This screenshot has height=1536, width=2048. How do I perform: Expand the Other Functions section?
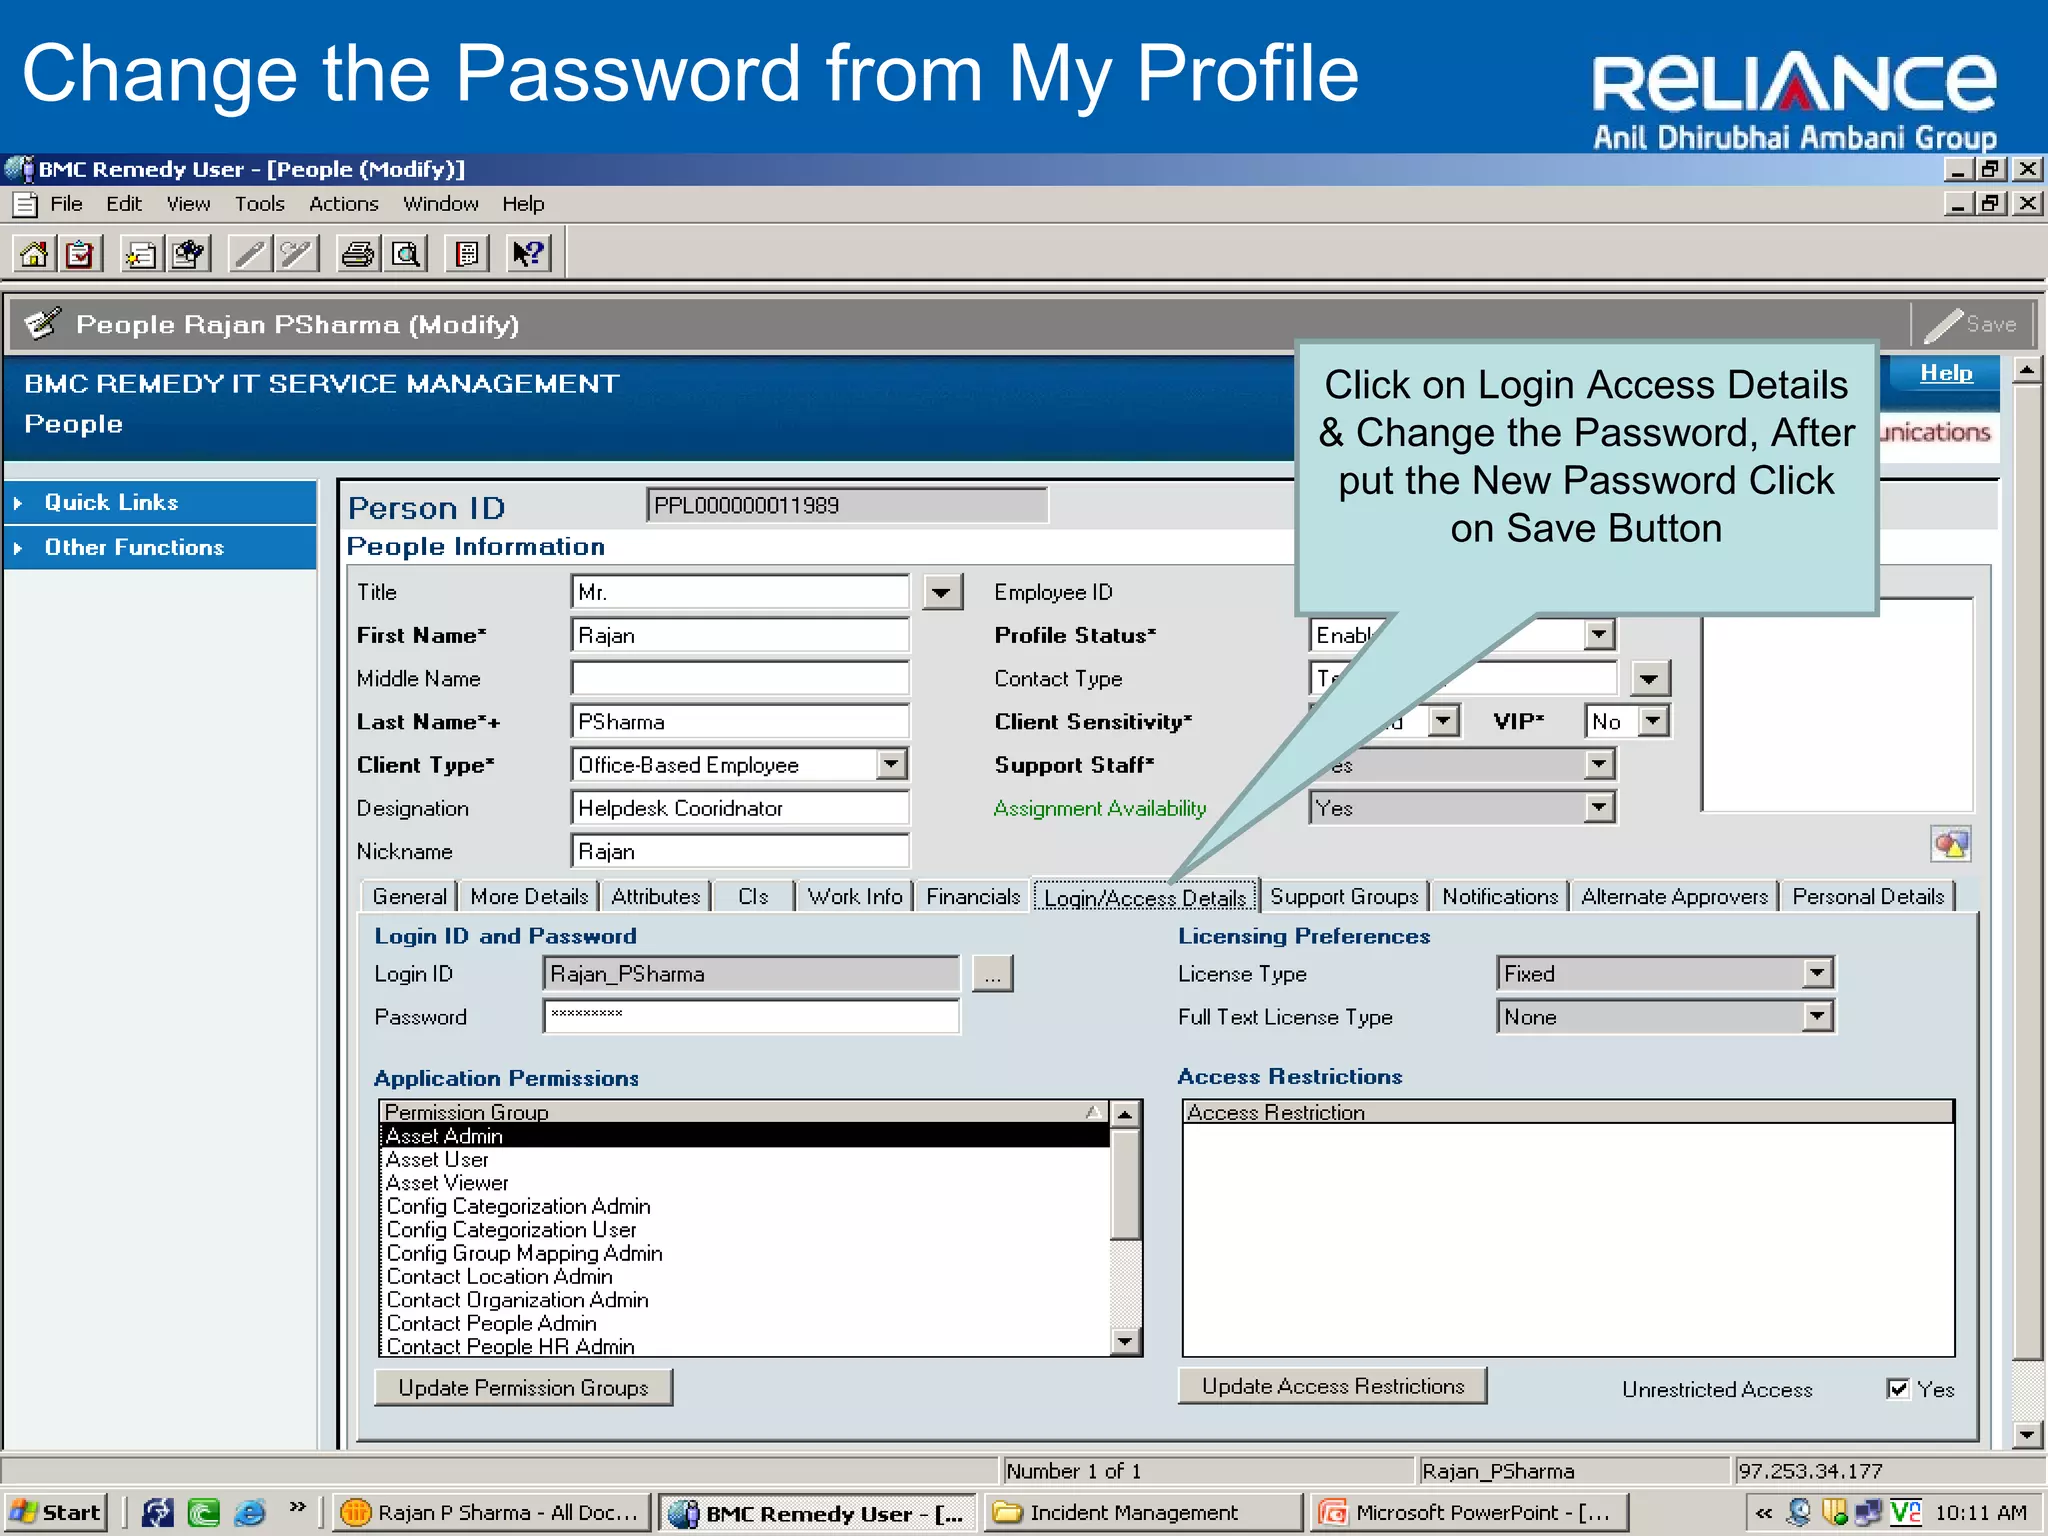pos(160,548)
